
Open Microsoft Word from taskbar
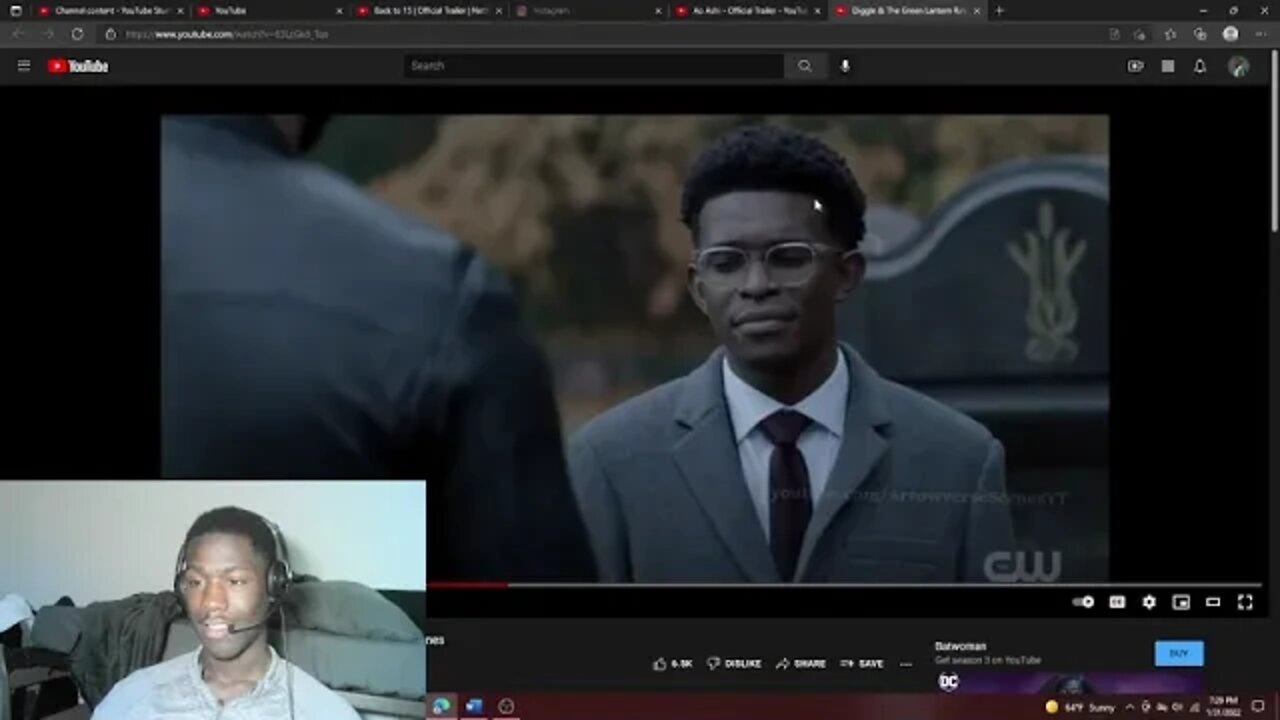(474, 706)
